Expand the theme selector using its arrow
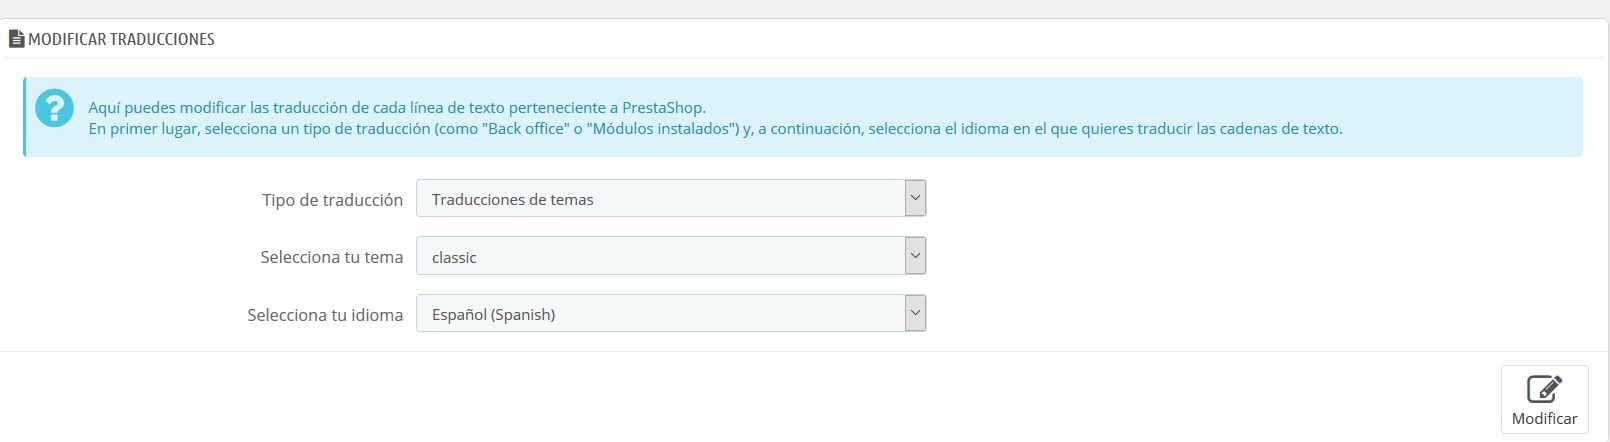The image size is (1610, 442). pos(915,256)
